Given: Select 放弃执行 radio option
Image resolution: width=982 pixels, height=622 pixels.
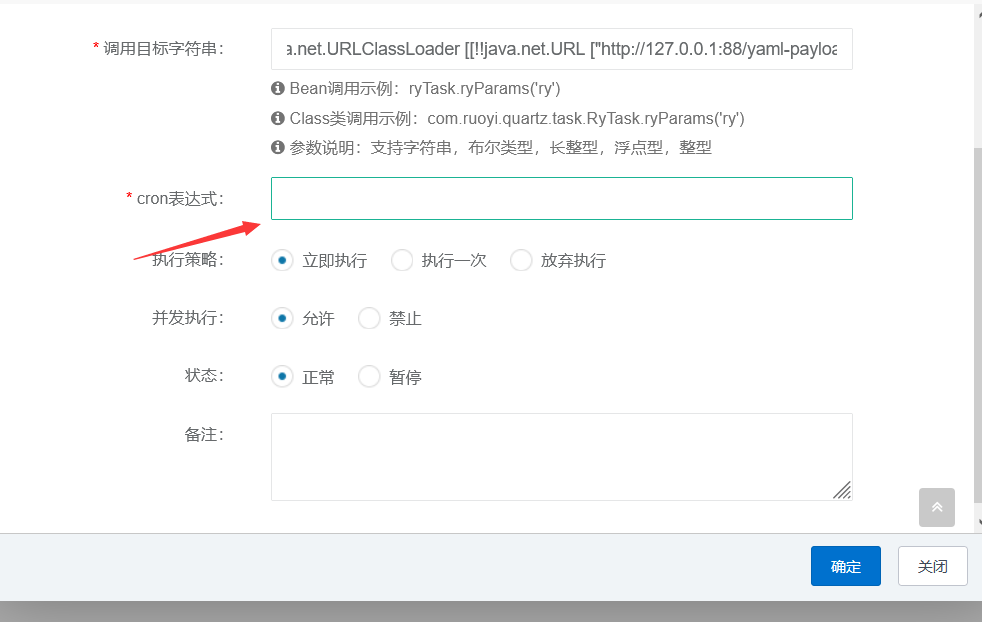Looking at the screenshot, I should (x=521, y=260).
